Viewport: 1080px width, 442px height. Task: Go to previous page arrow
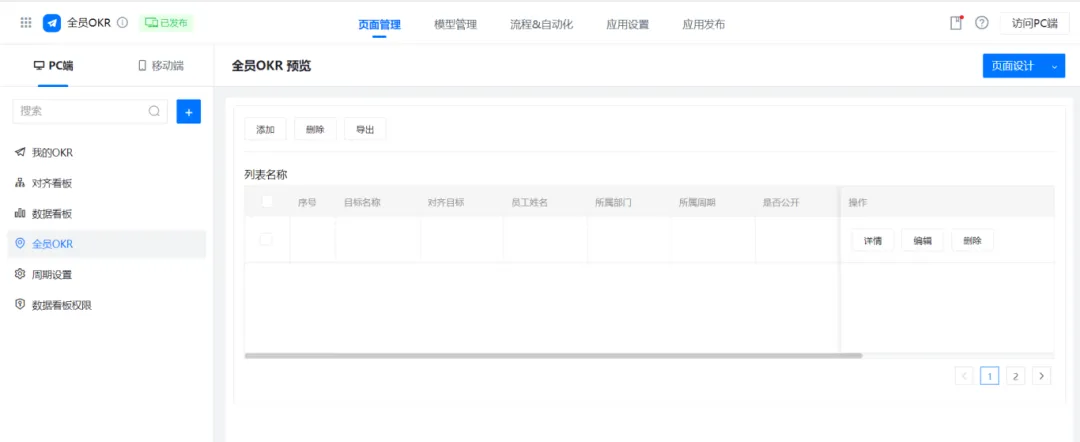(x=964, y=376)
